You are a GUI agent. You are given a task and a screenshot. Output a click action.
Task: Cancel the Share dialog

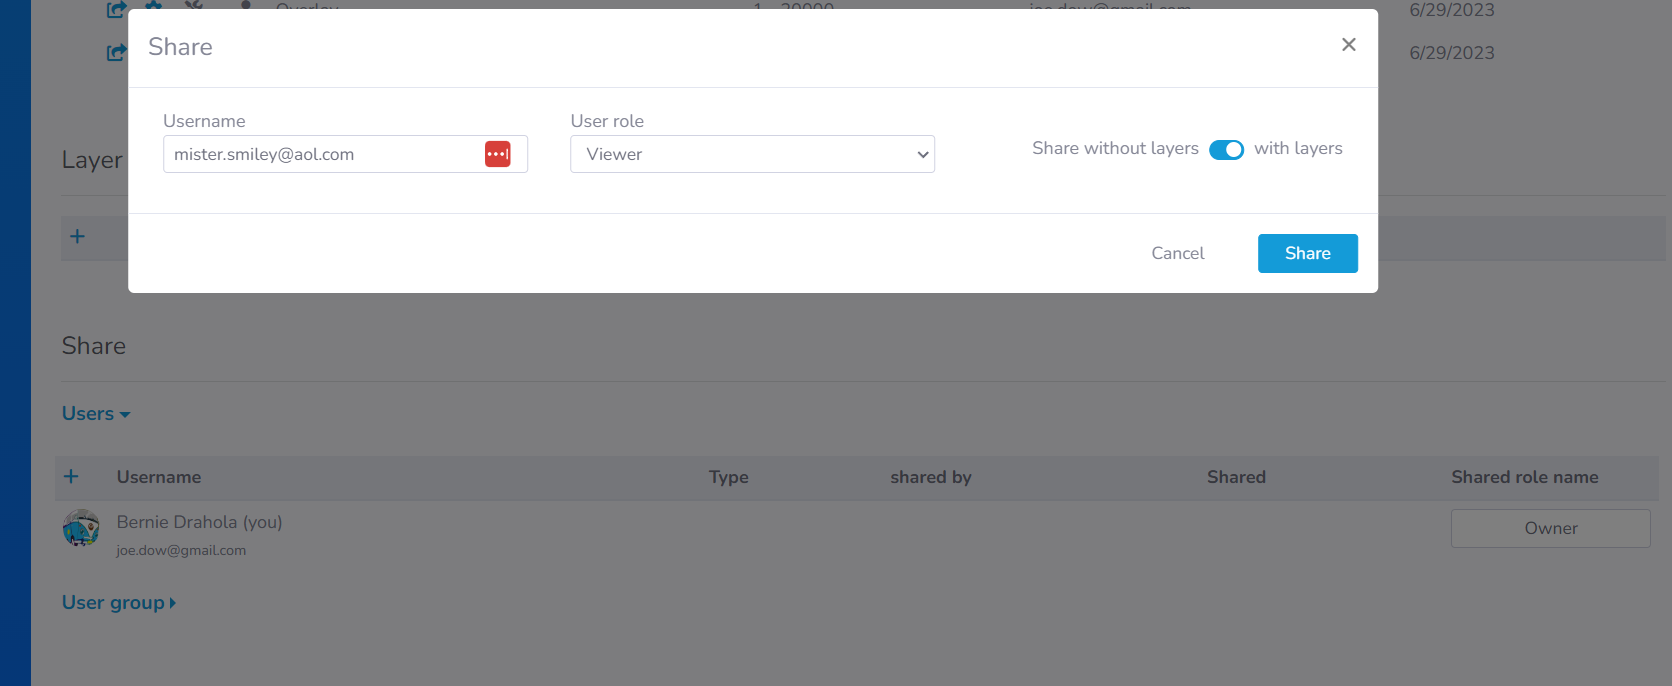(x=1177, y=253)
